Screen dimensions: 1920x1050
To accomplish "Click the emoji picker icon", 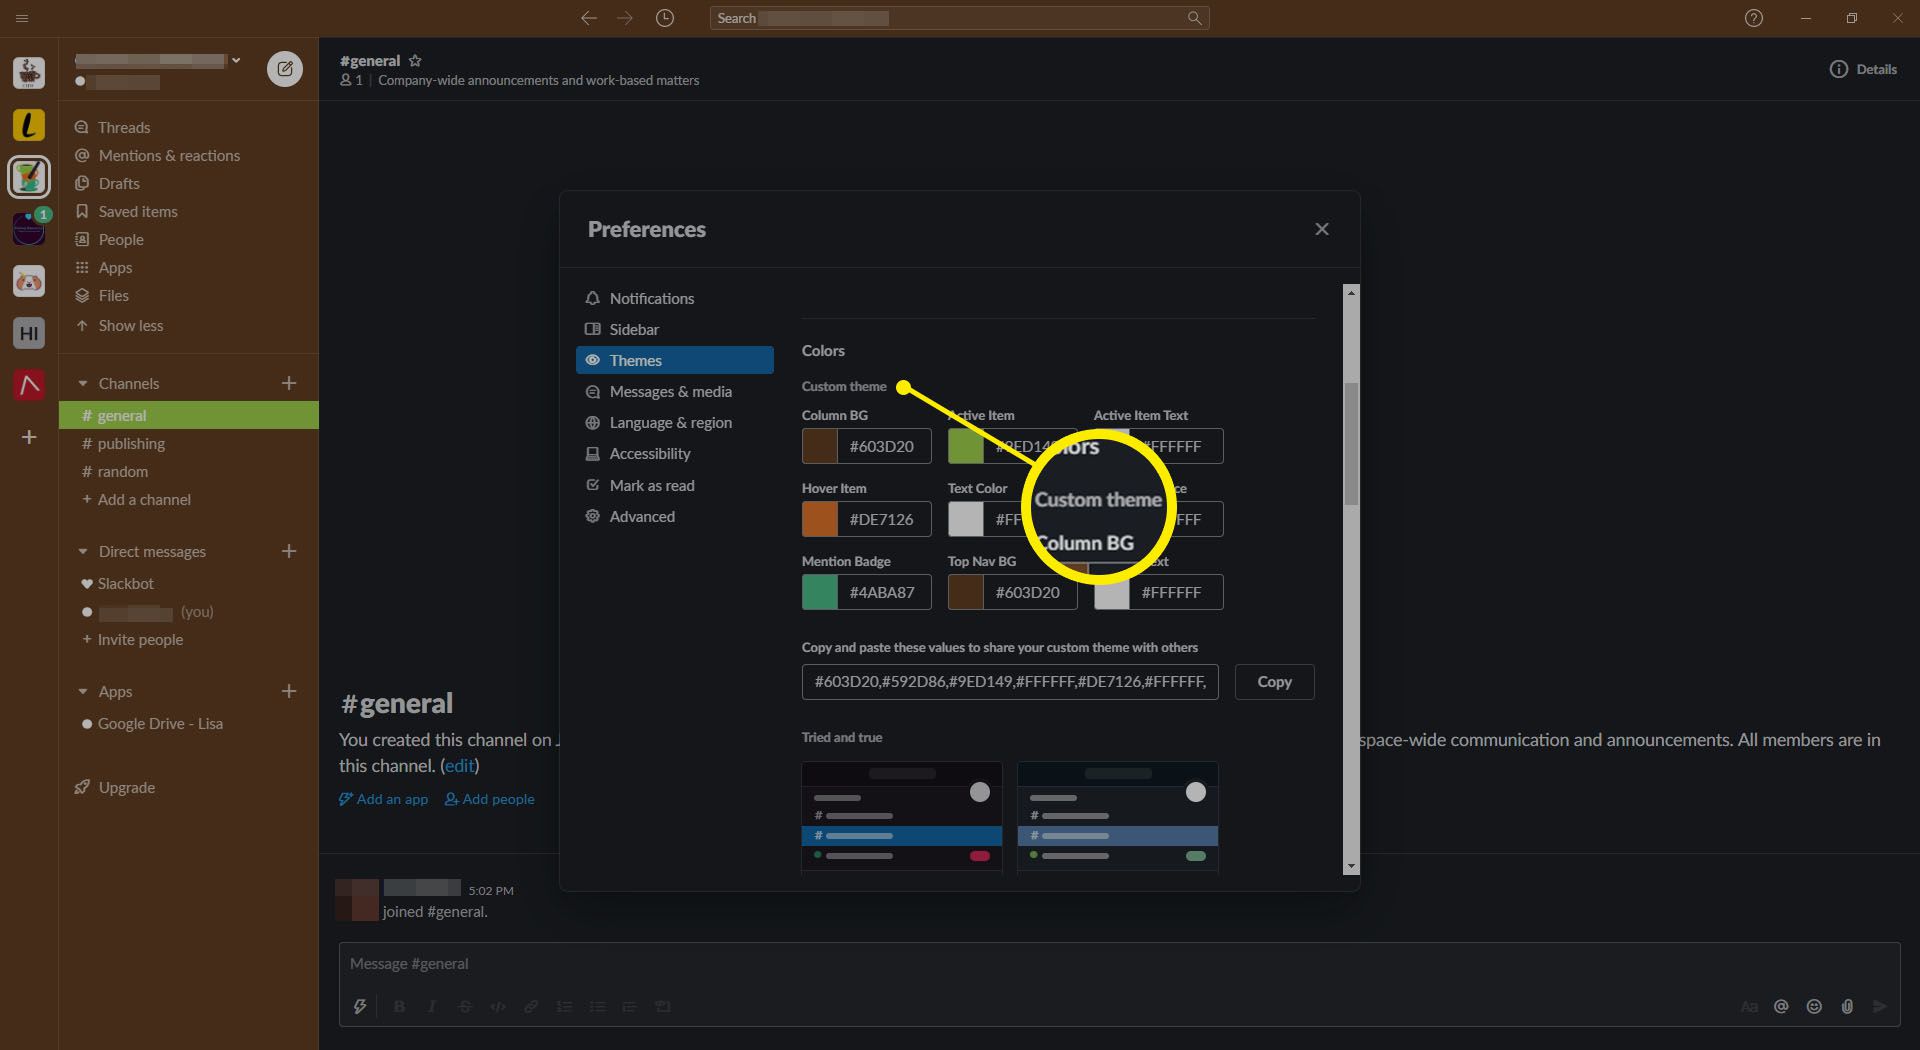I will [x=1814, y=1006].
